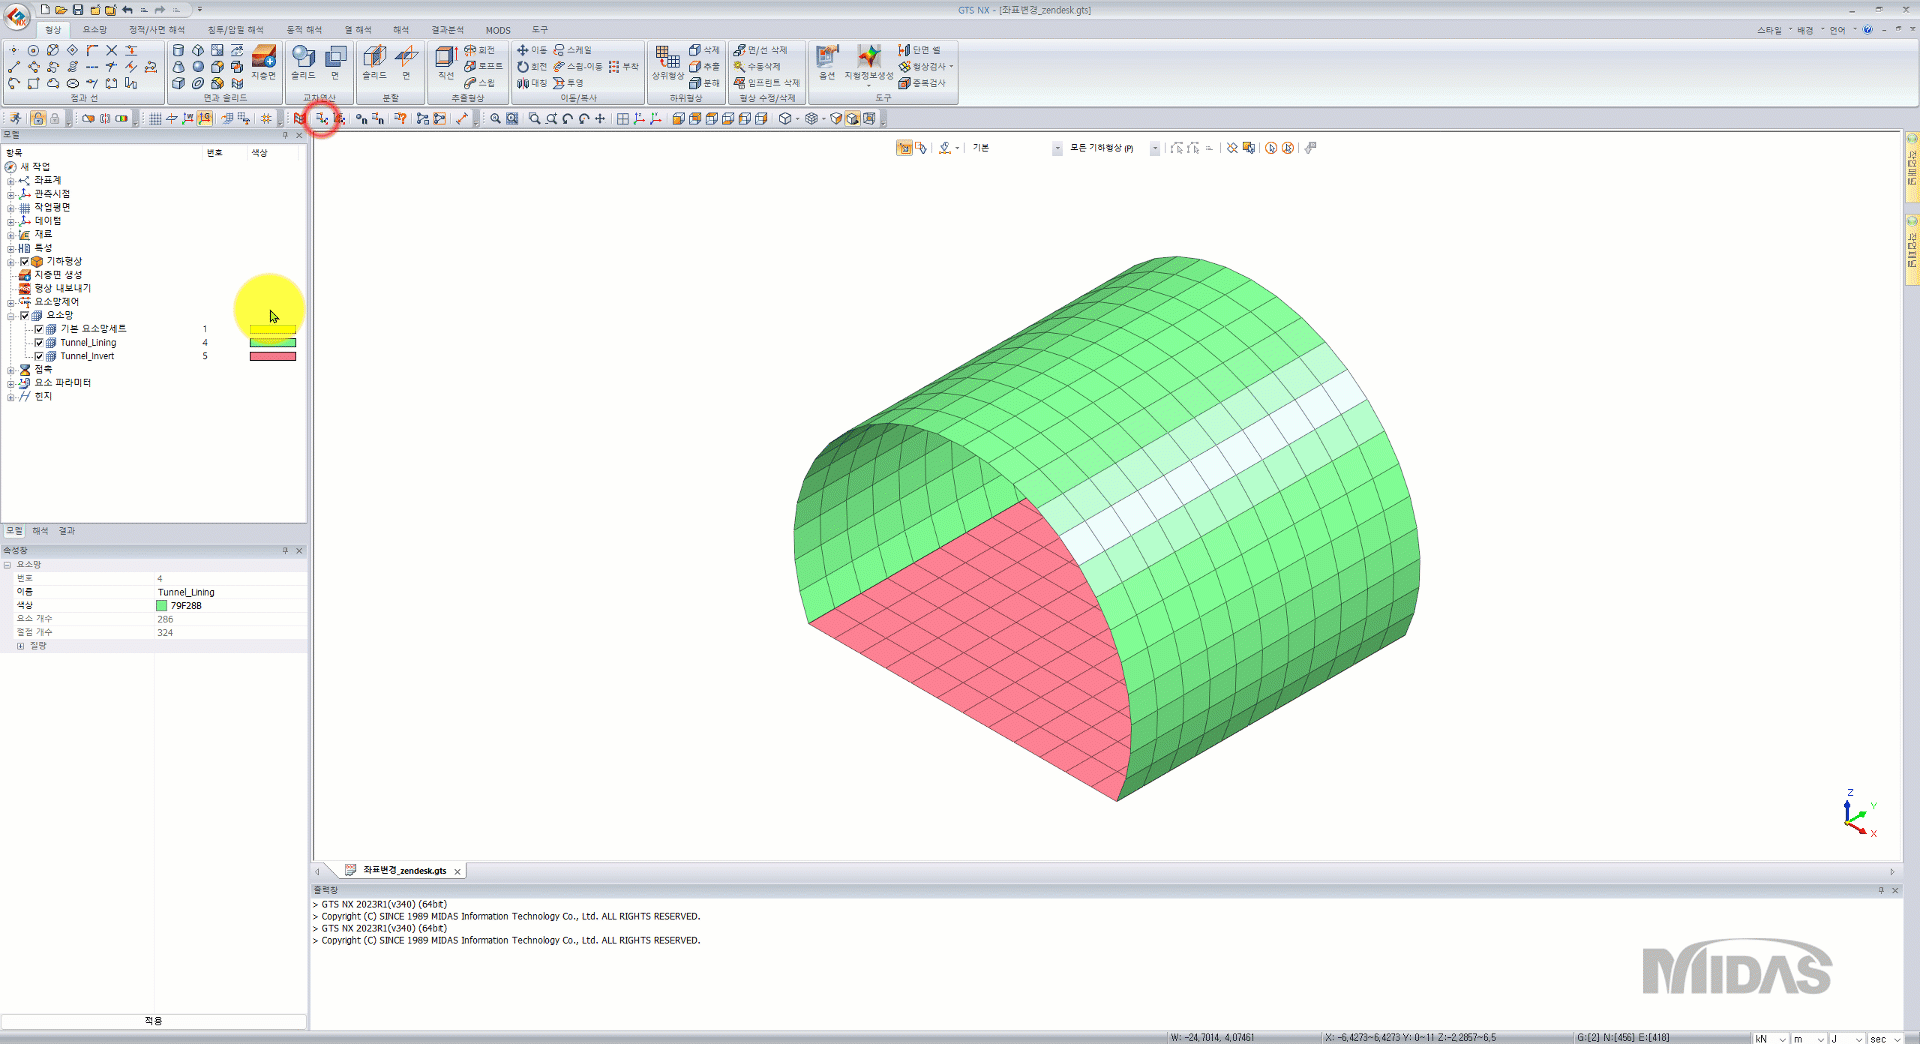Image resolution: width=1920 pixels, height=1044 pixels.
Task: Click the Open file folder icon
Action: pos(61,10)
